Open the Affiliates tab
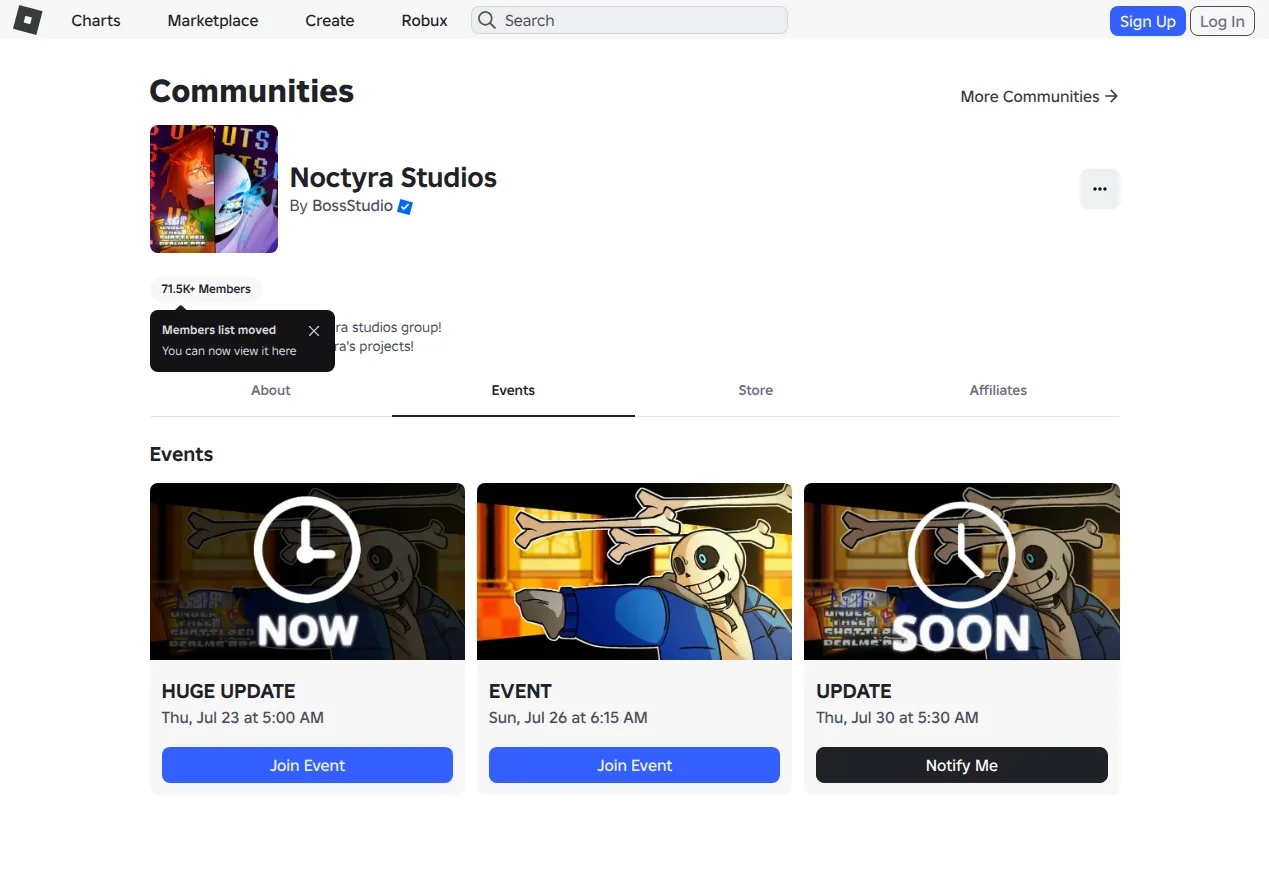Image resolution: width=1269 pixels, height=870 pixels. [998, 390]
